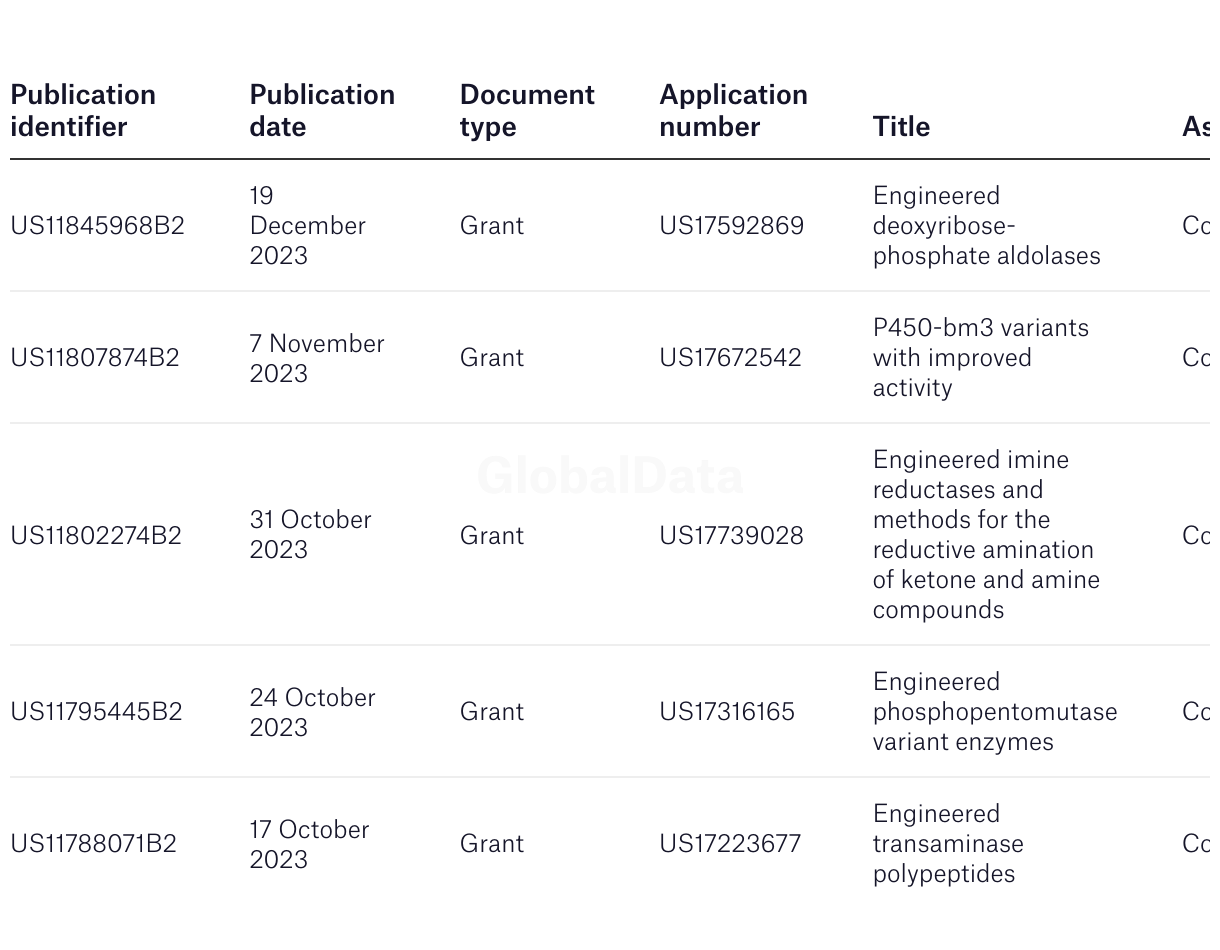Click the Application number column header
1220x950 pixels.
(x=733, y=110)
